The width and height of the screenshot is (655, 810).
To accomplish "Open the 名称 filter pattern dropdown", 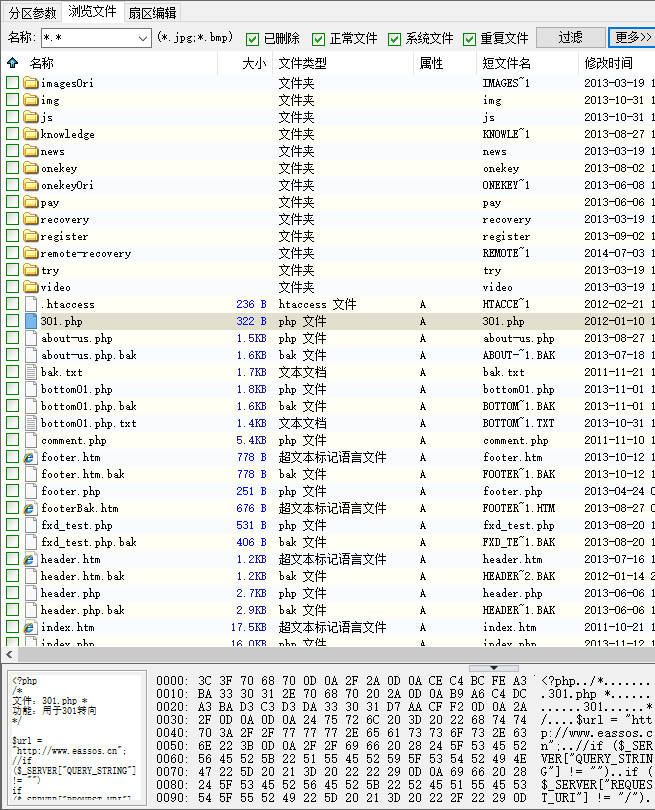I will click(x=143, y=38).
